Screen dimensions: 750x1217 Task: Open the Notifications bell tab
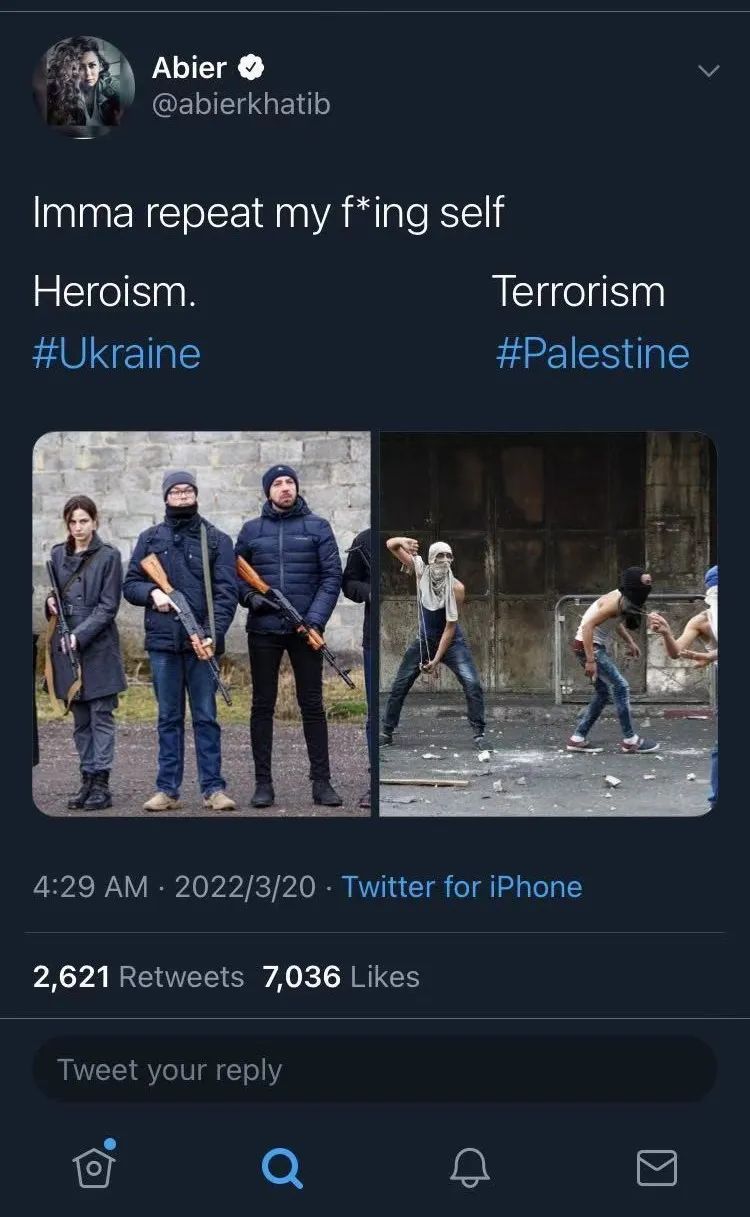point(469,1166)
